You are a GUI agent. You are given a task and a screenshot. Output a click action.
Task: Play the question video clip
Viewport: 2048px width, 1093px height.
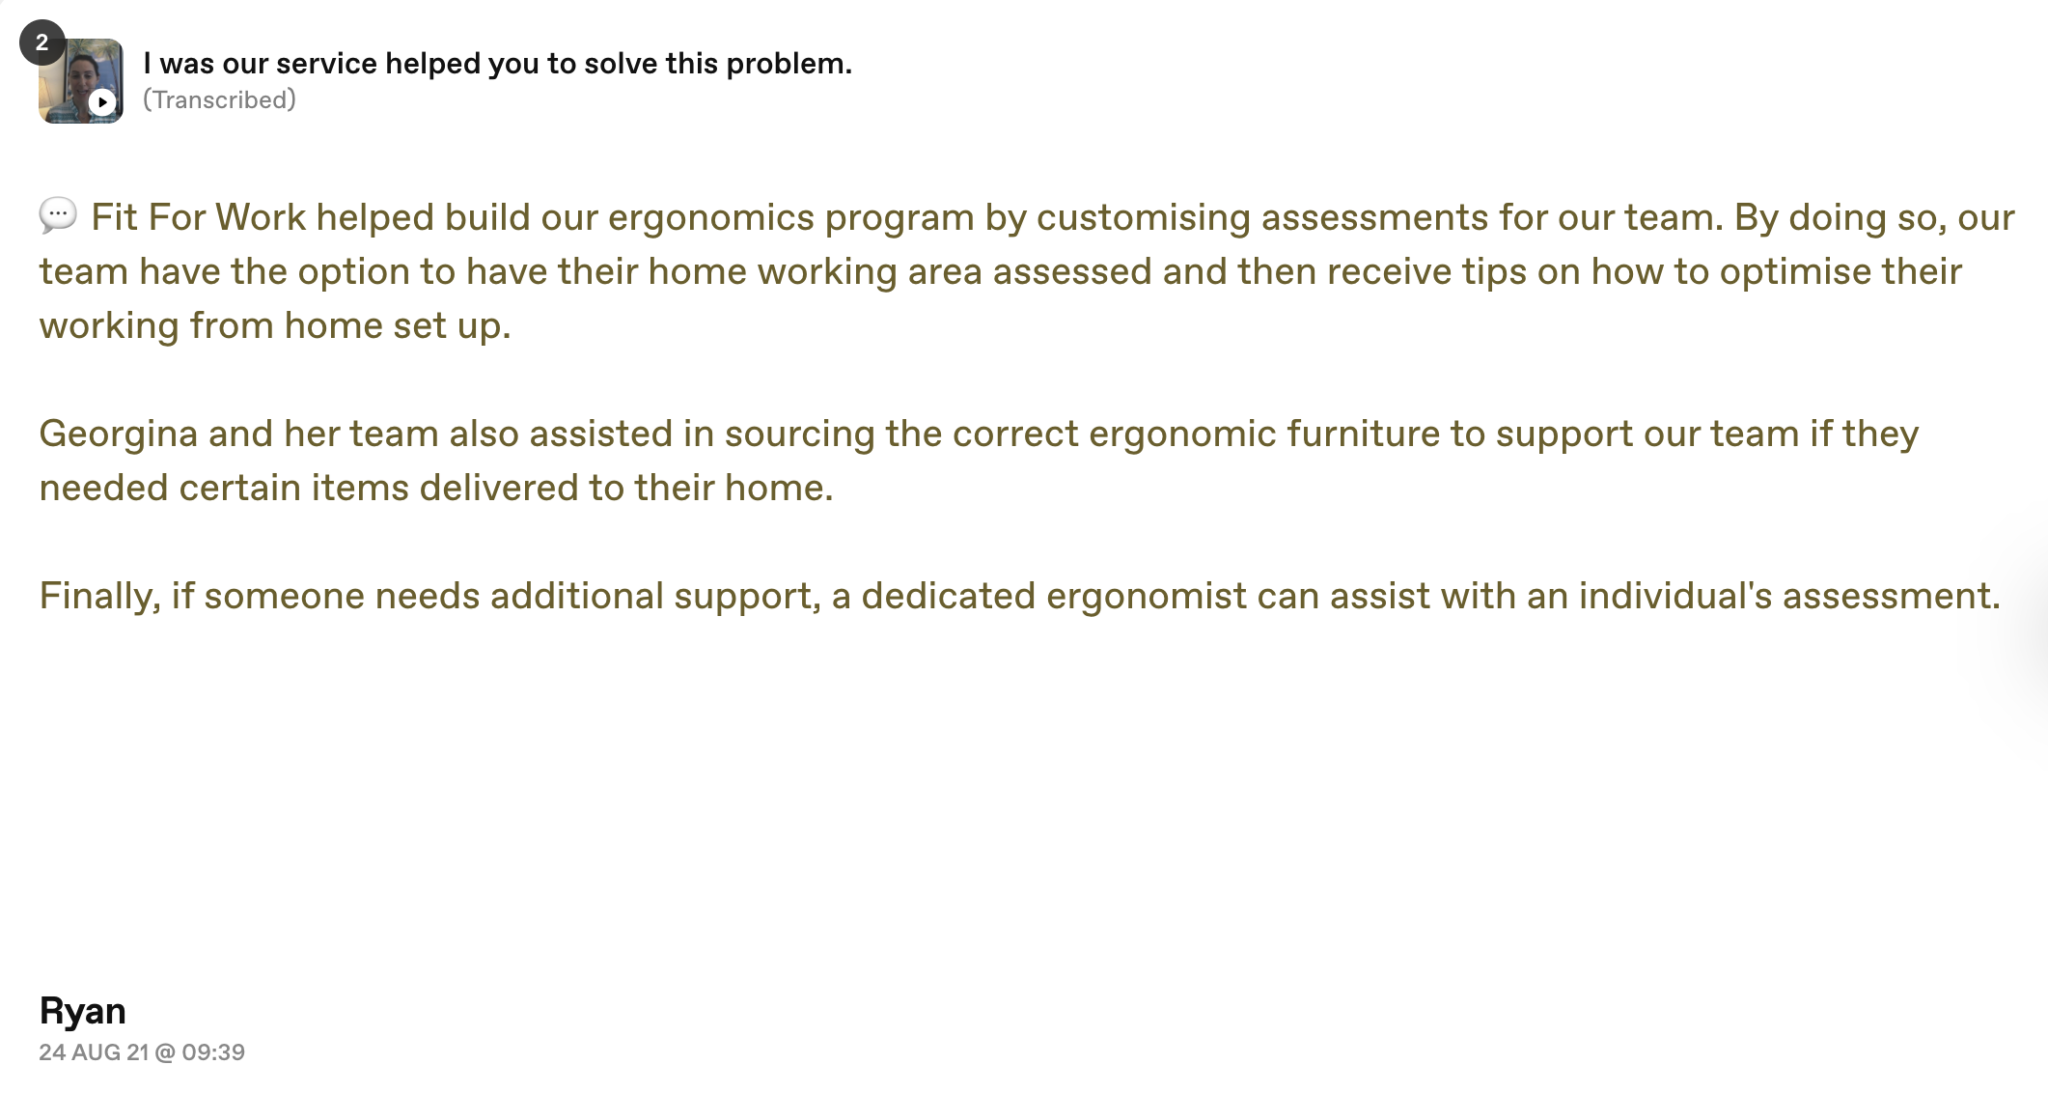[102, 102]
